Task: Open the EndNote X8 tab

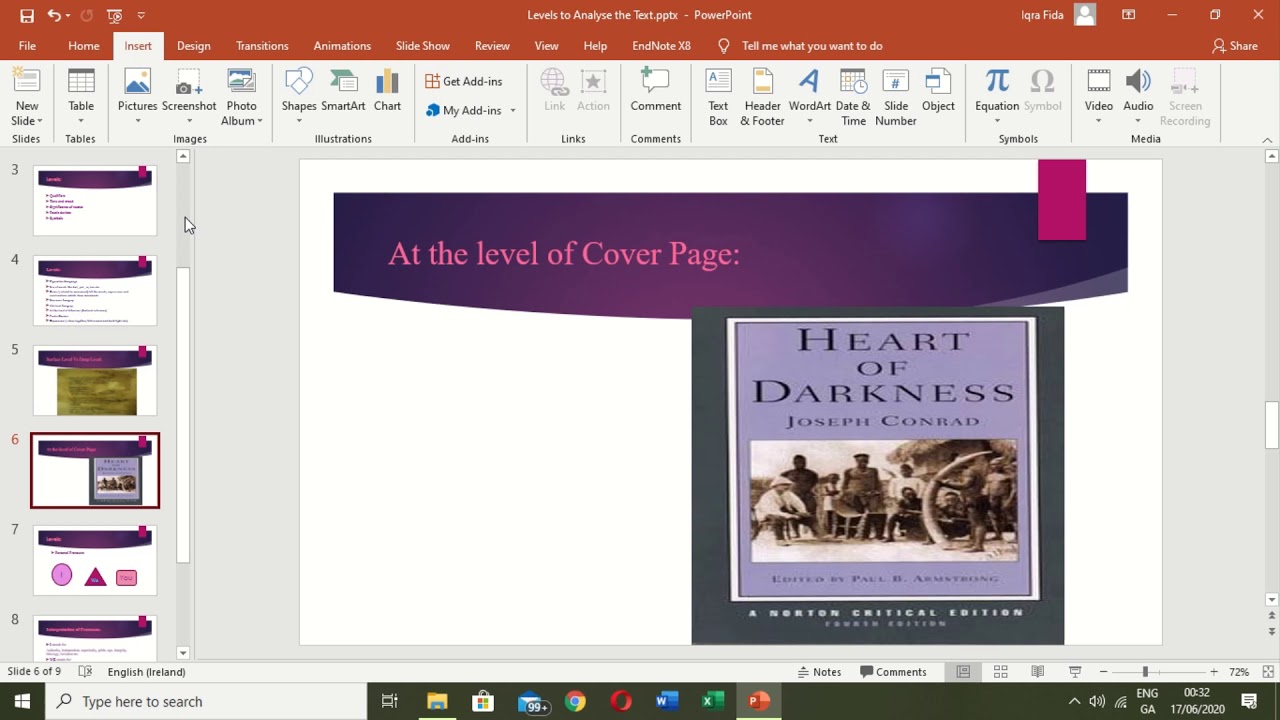Action: (x=661, y=46)
